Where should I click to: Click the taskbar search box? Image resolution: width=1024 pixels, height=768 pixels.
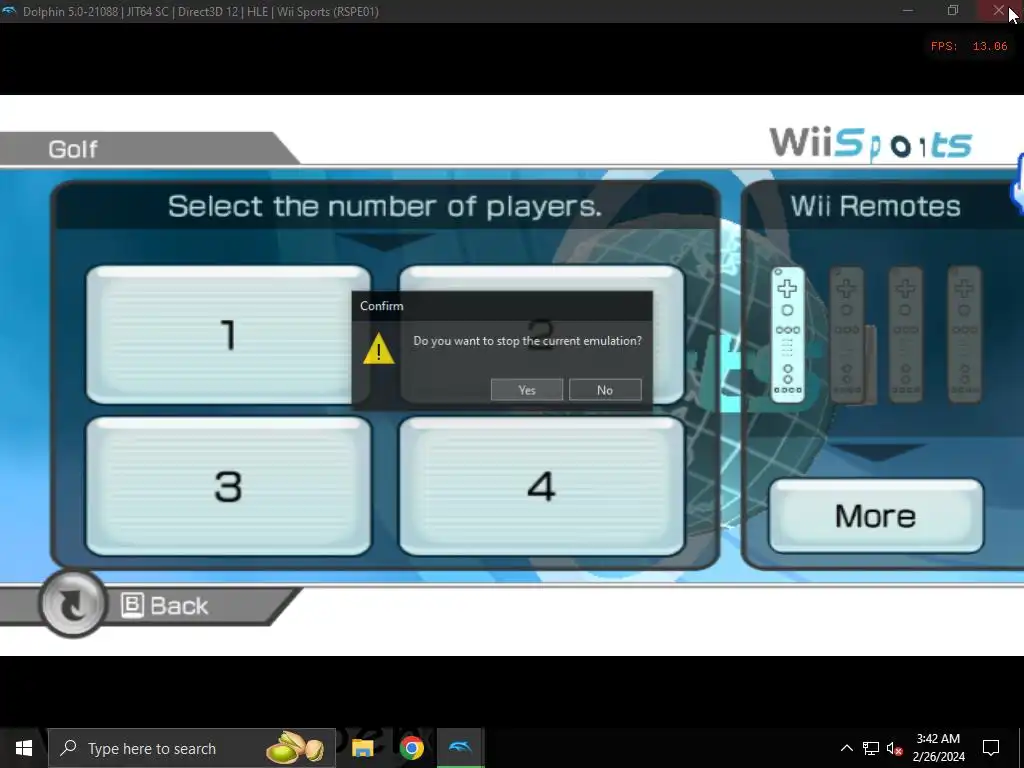pyautogui.click(x=192, y=748)
